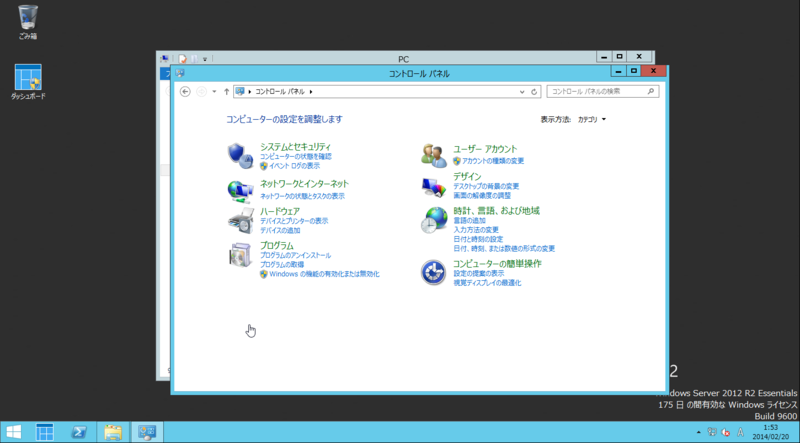Screen dimensions: 800x443
Task: Open プログラムの取得 link
Action: click(x=282, y=264)
